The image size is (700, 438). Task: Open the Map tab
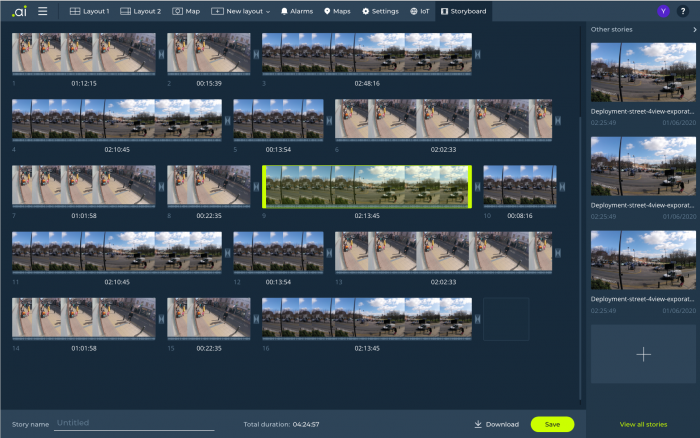point(186,11)
